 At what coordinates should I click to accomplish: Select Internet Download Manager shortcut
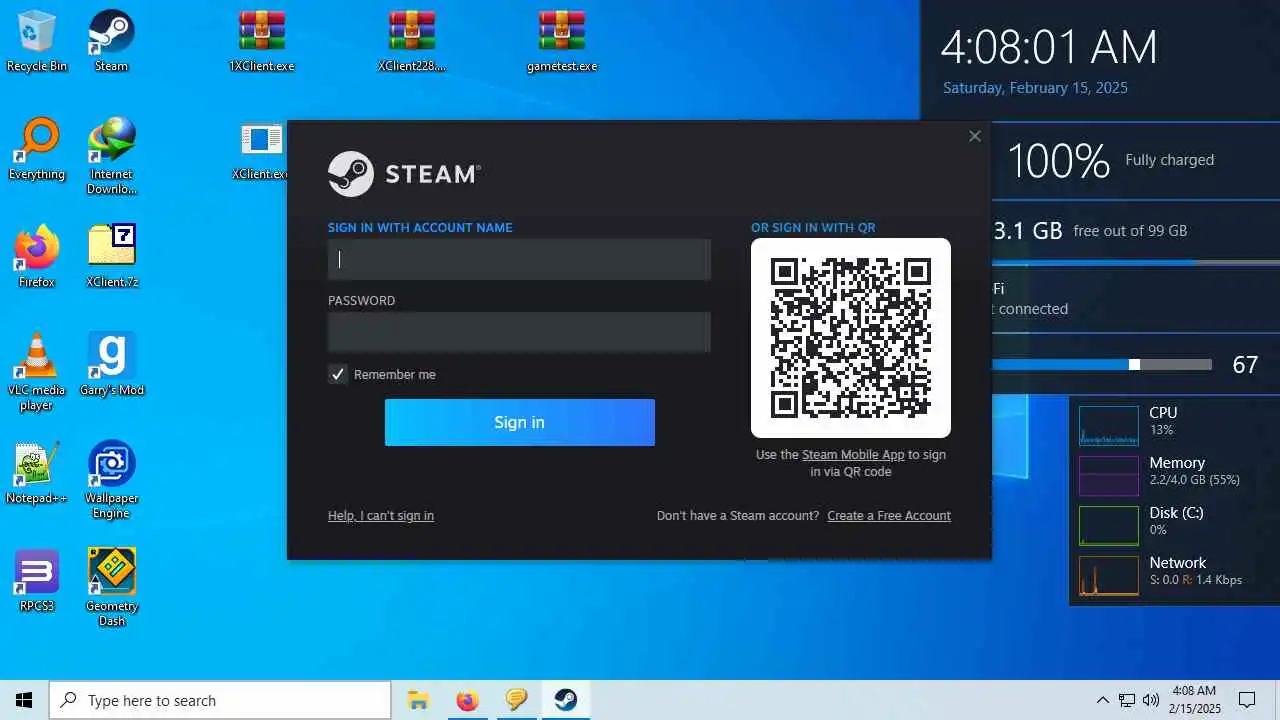(111, 156)
